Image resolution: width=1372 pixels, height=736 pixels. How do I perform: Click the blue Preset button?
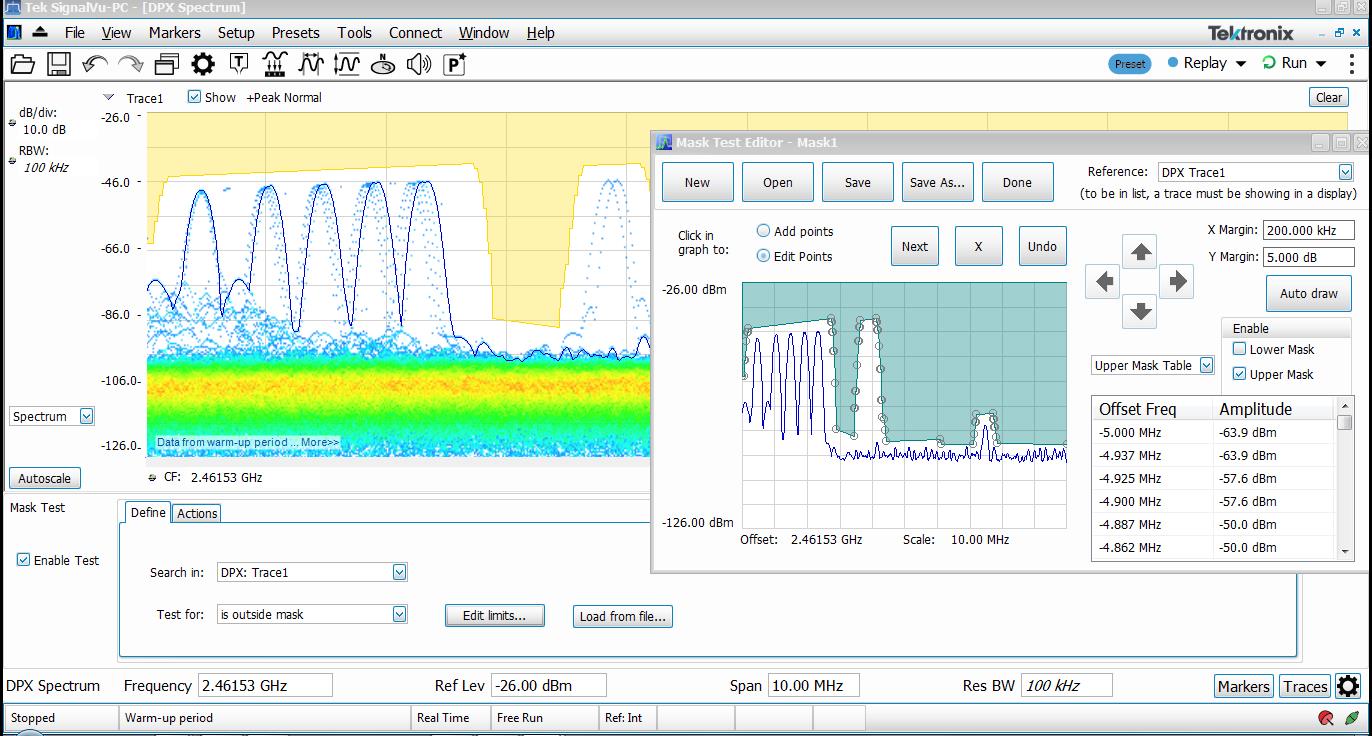tap(1130, 63)
